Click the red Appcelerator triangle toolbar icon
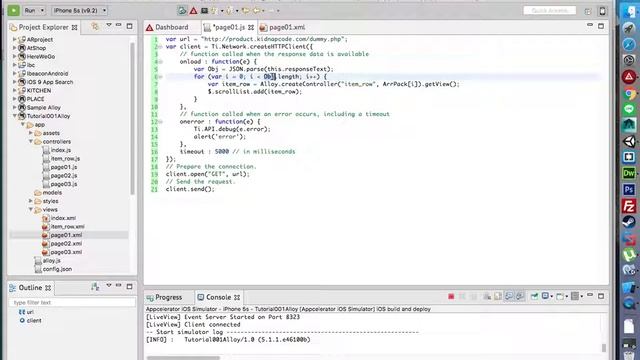The height and width of the screenshot is (360, 640). [193, 11]
